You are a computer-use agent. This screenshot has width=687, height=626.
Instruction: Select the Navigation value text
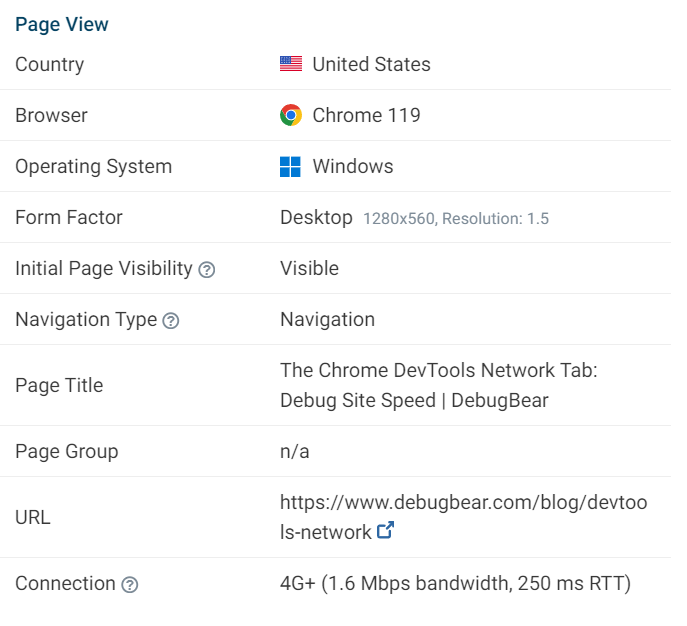[327, 319]
